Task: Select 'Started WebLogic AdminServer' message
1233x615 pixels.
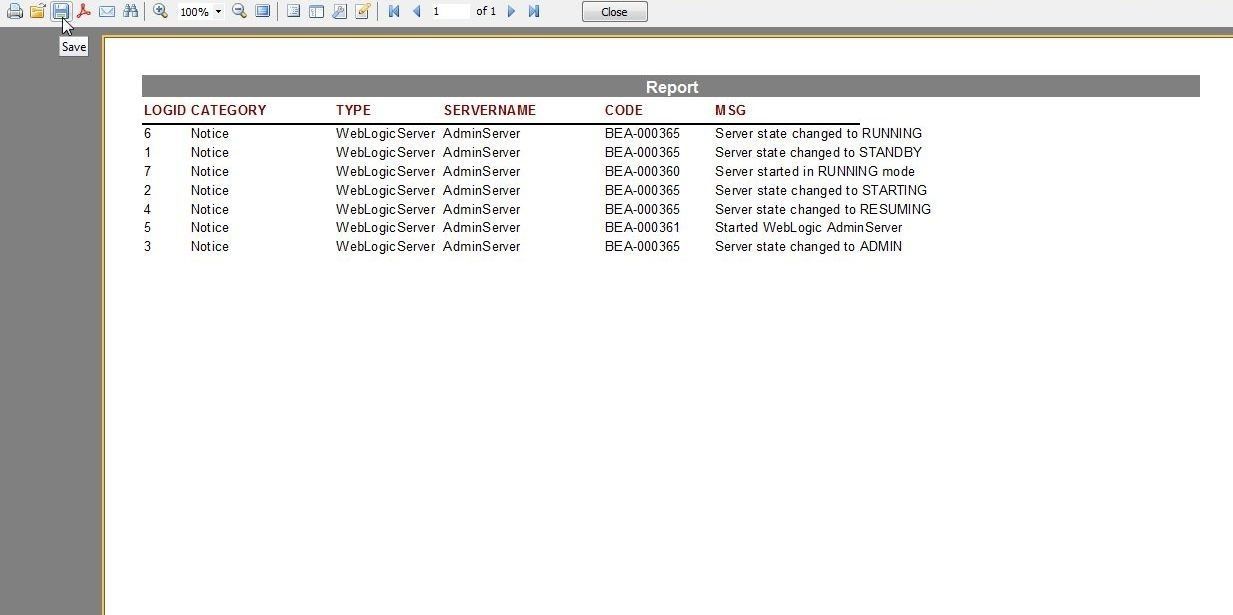Action: coord(808,227)
